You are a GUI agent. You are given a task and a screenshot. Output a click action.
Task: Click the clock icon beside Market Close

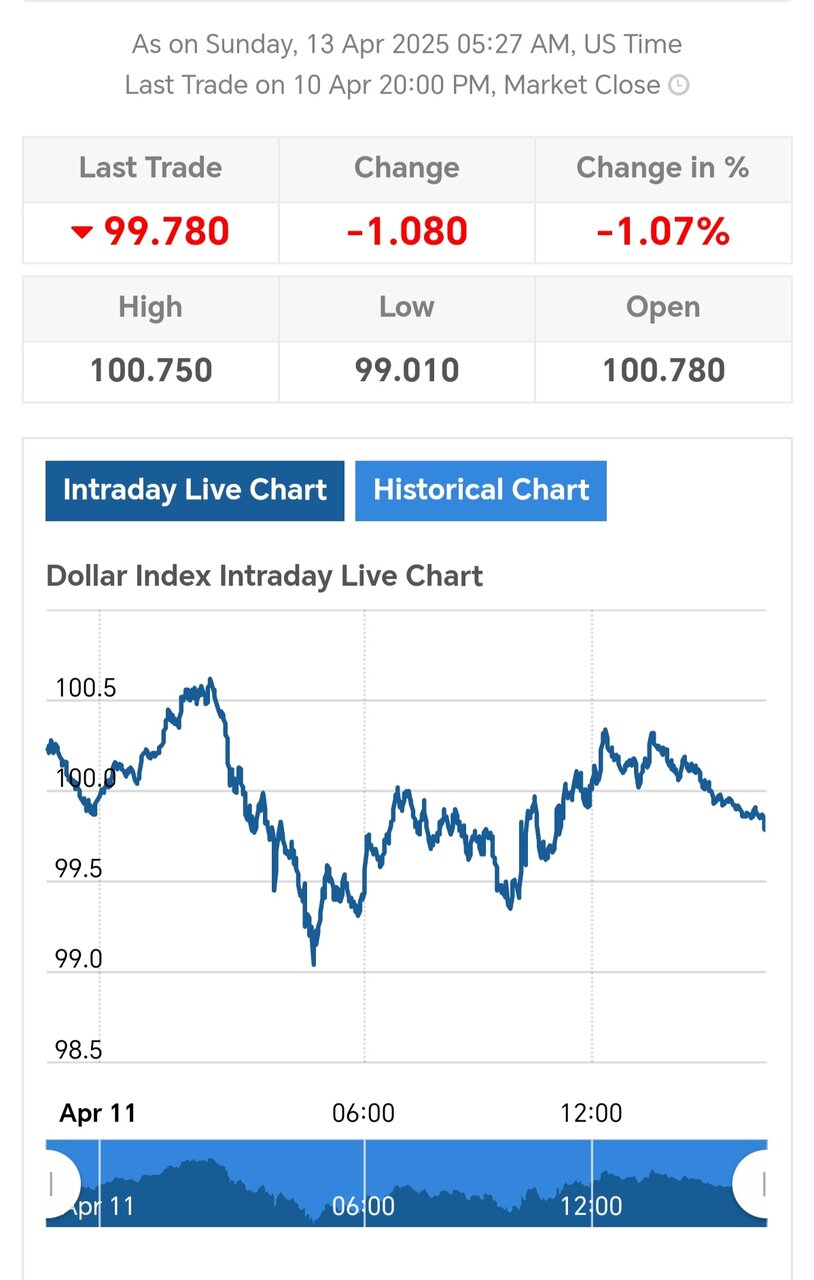678,85
